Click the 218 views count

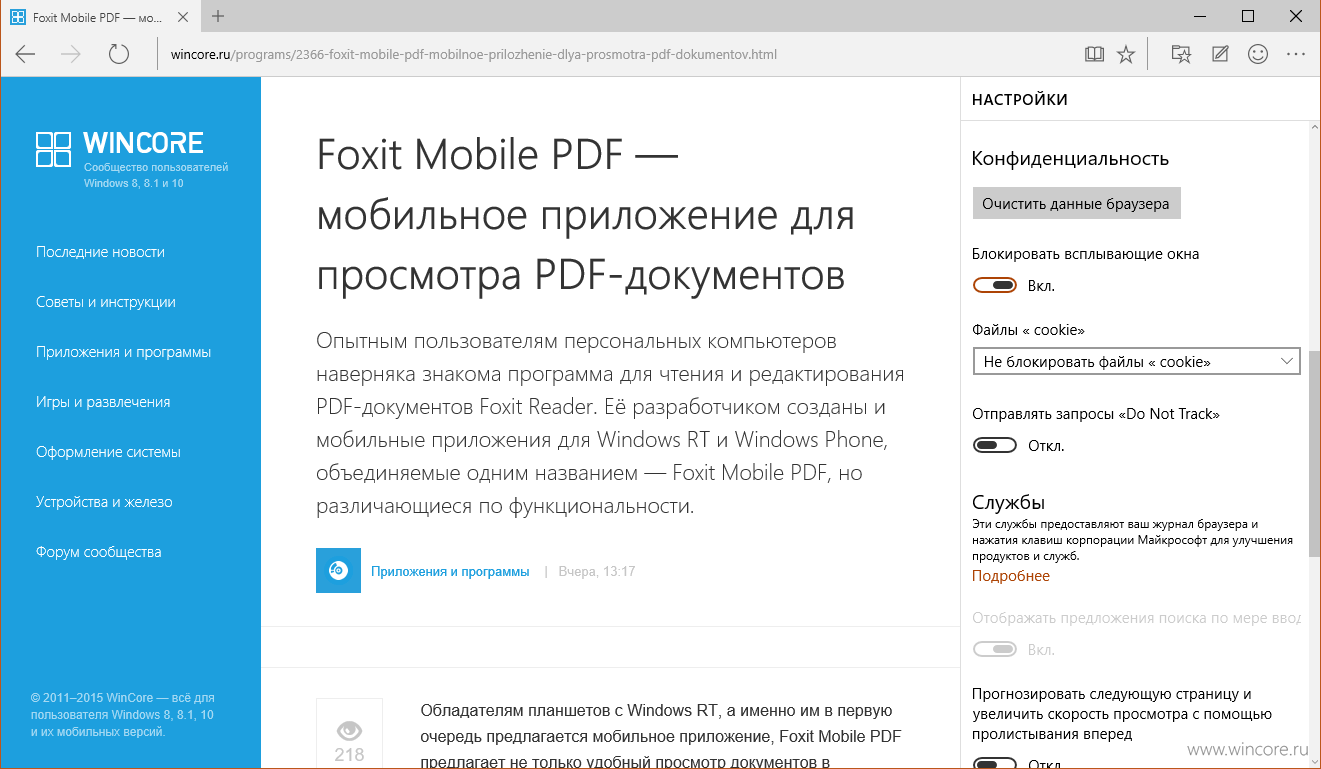pyautogui.click(x=349, y=755)
